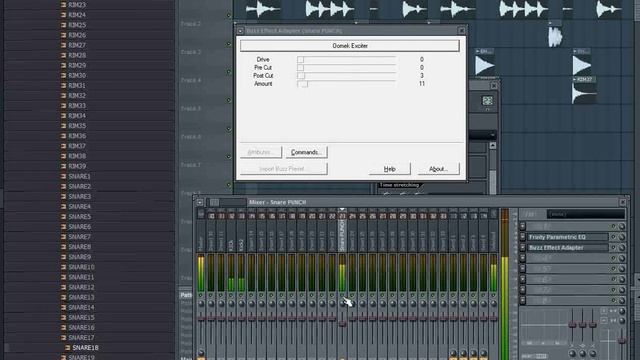Click the RIM27 audio clip in playlist

pyautogui.click(x=584, y=90)
